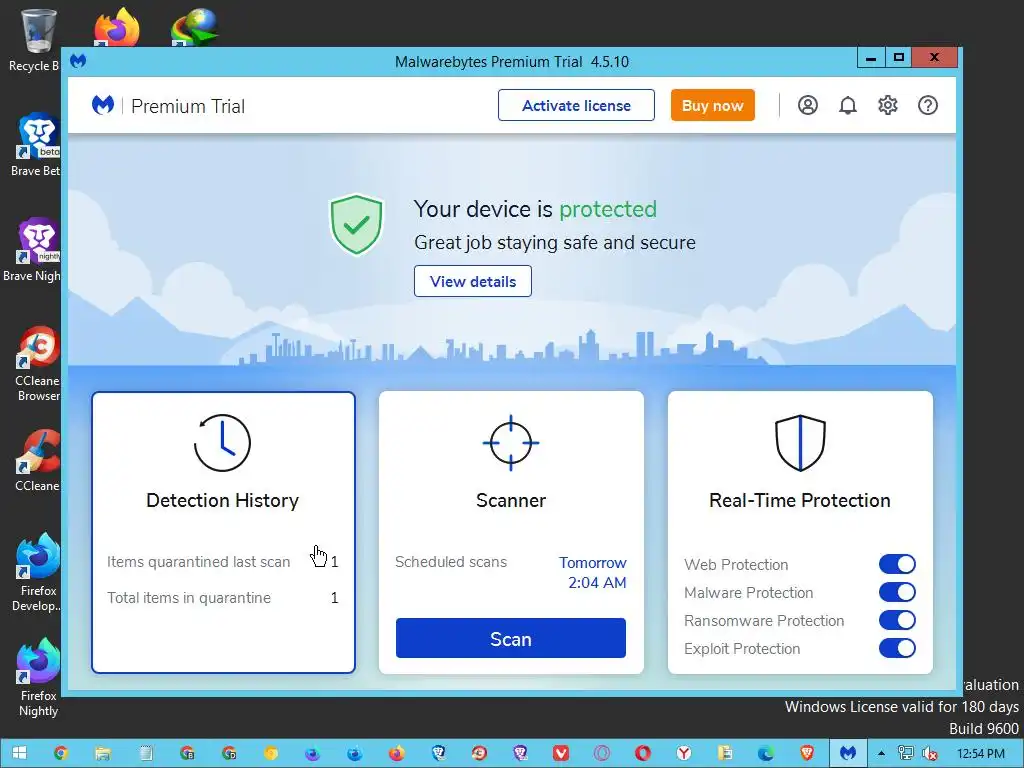Screen dimensions: 1024x768
Task: Click the Detection History clock icon
Action: click(x=222, y=443)
